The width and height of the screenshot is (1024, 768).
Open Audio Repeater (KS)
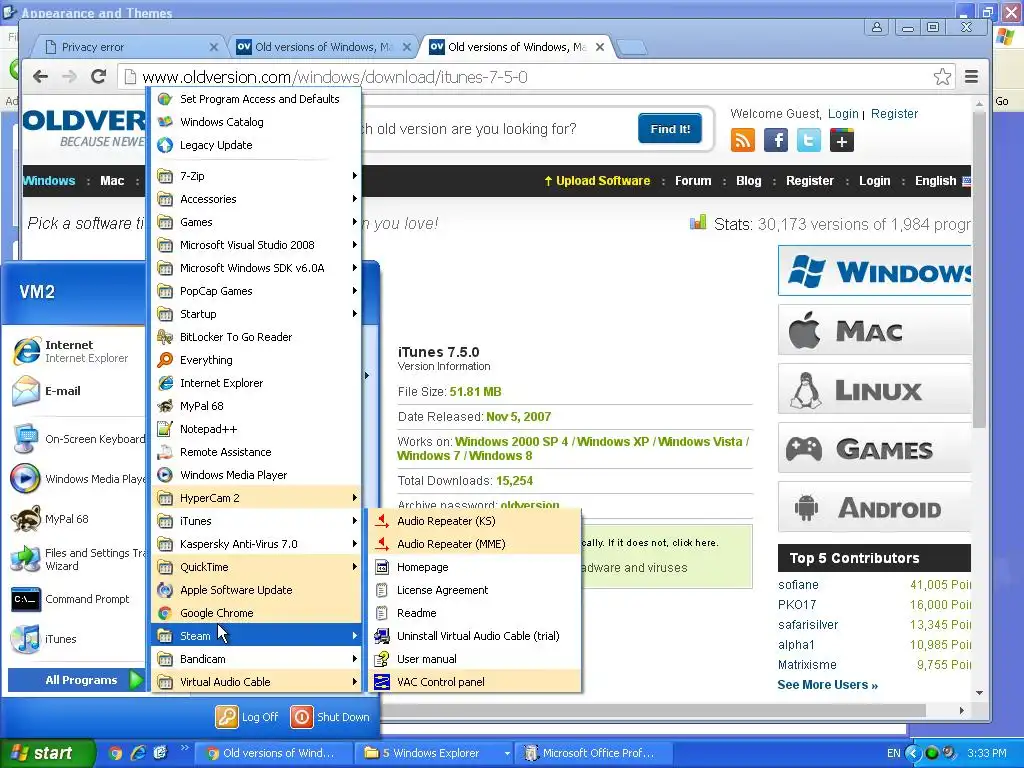(x=475, y=521)
